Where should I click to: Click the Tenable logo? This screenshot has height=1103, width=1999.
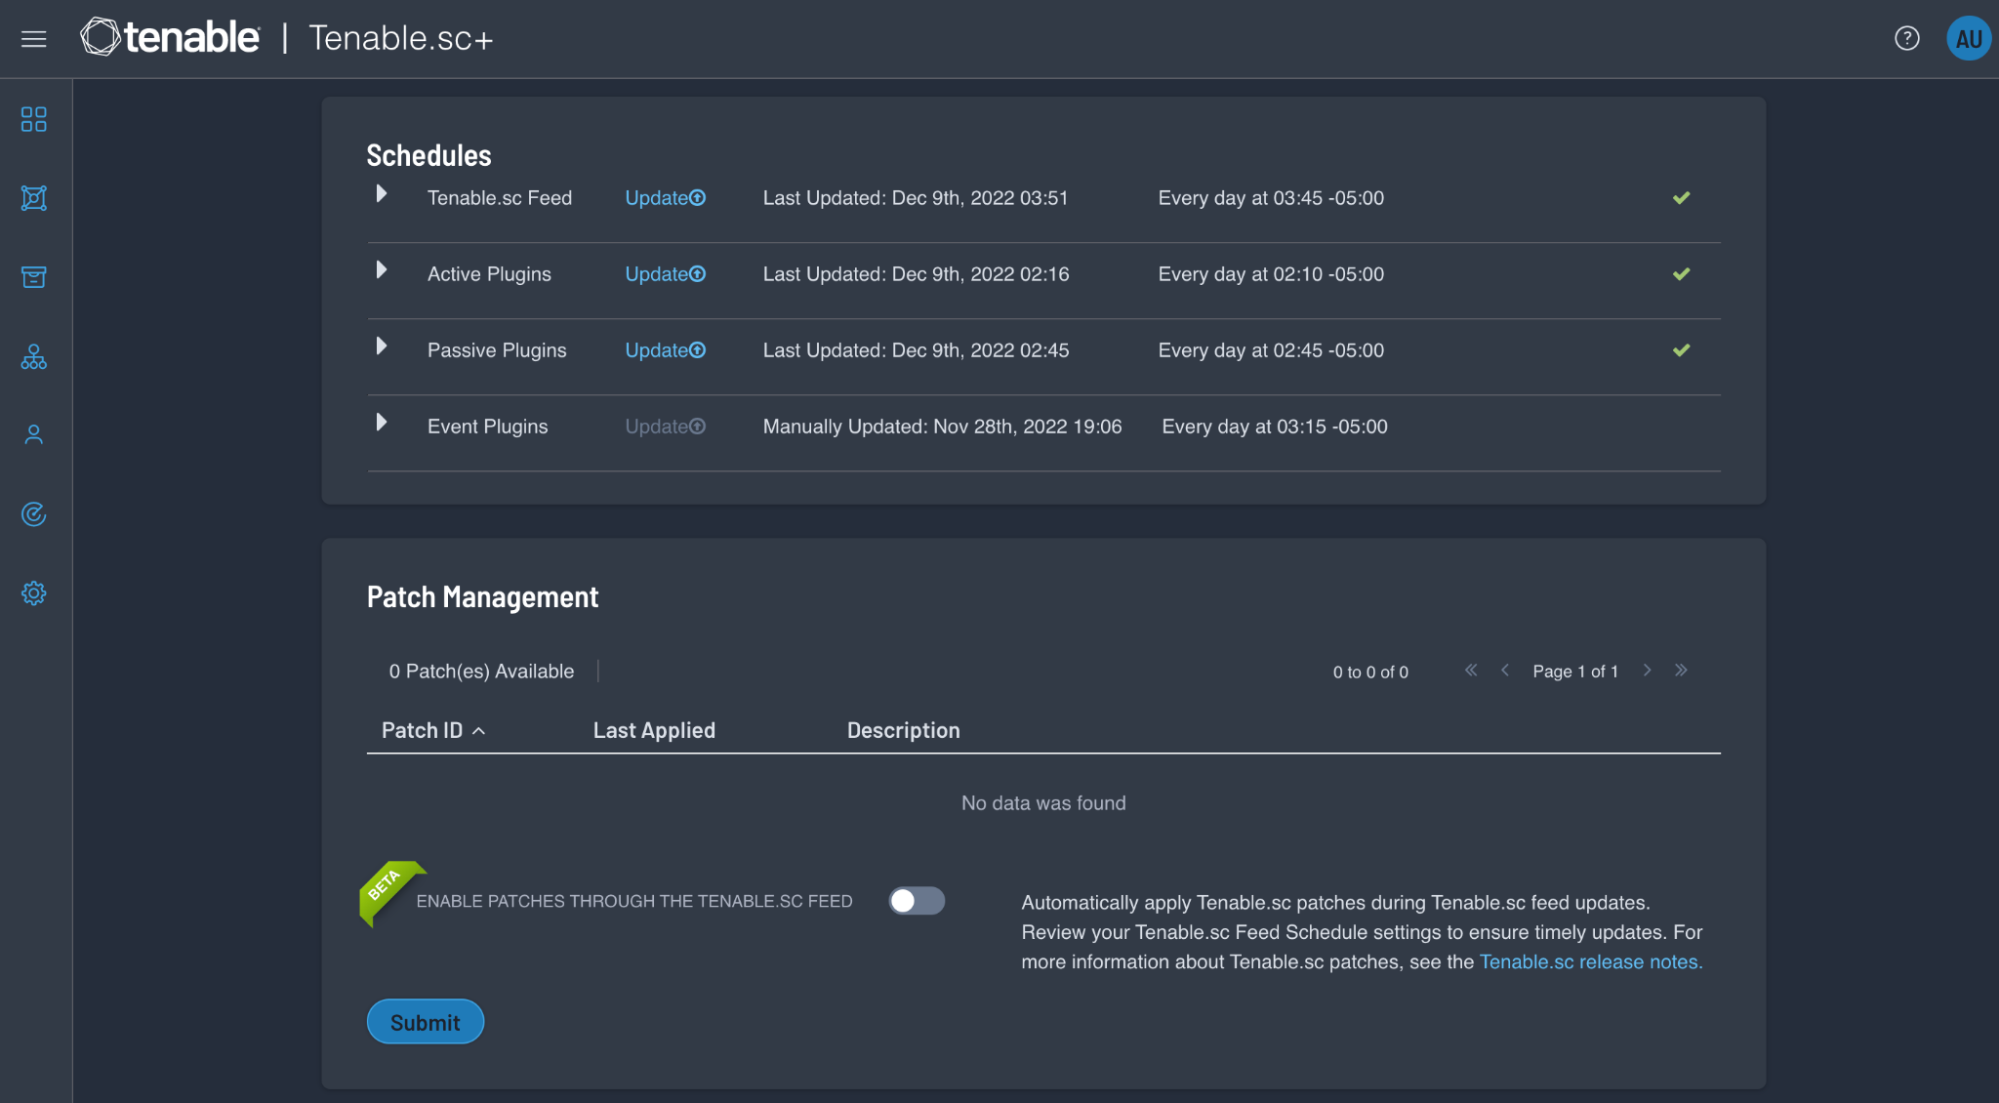[x=170, y=38]
